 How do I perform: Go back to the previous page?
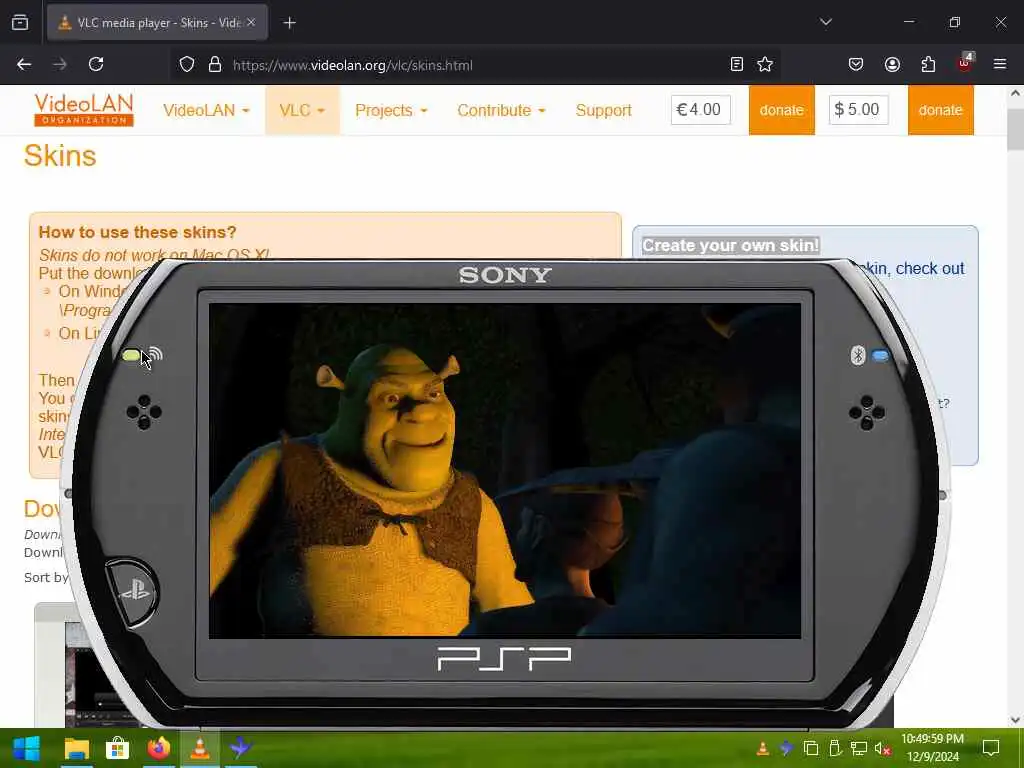pos(24,64)
